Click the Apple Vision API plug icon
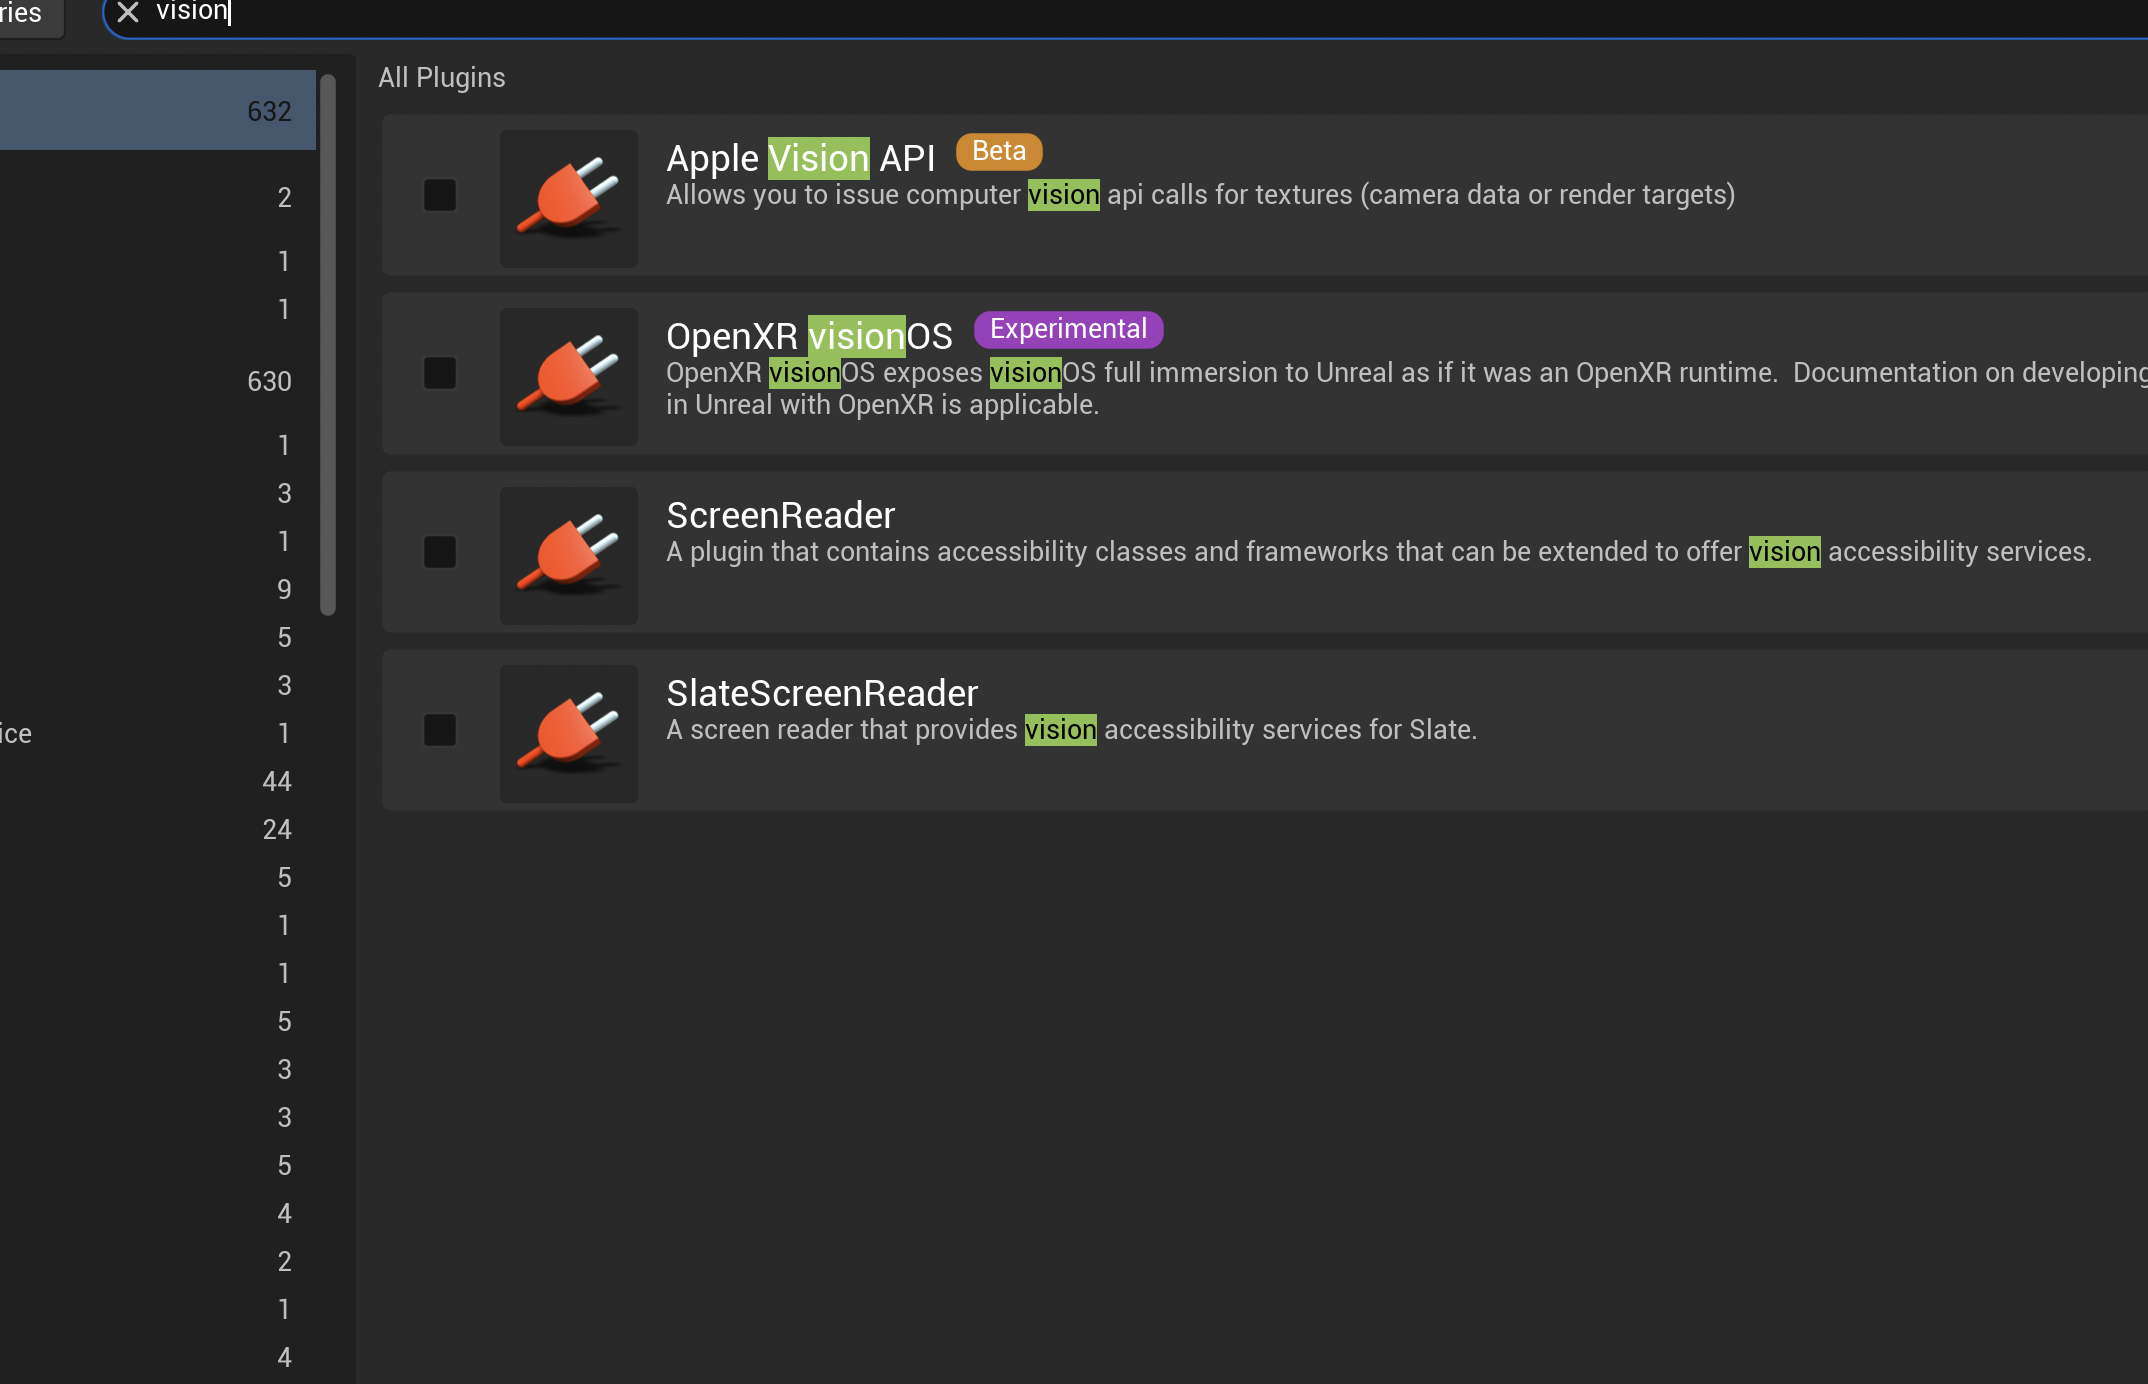The height and width of the screenshot is (1384, 2148). tap(569, 198)
